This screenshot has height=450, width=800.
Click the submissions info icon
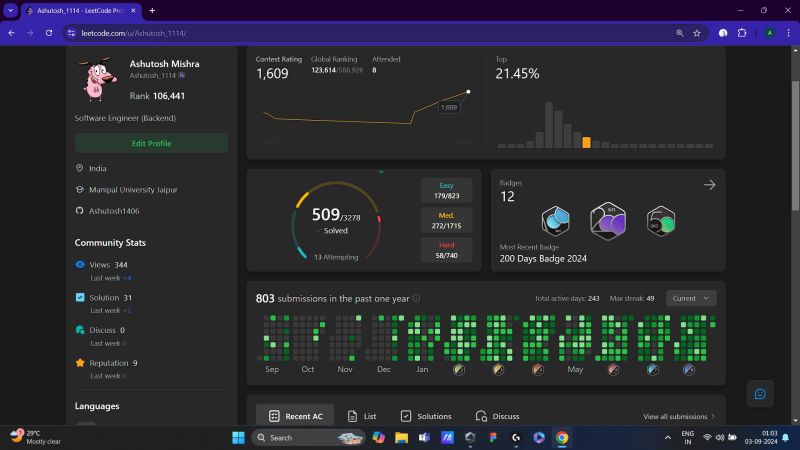(x=416, y=298)
